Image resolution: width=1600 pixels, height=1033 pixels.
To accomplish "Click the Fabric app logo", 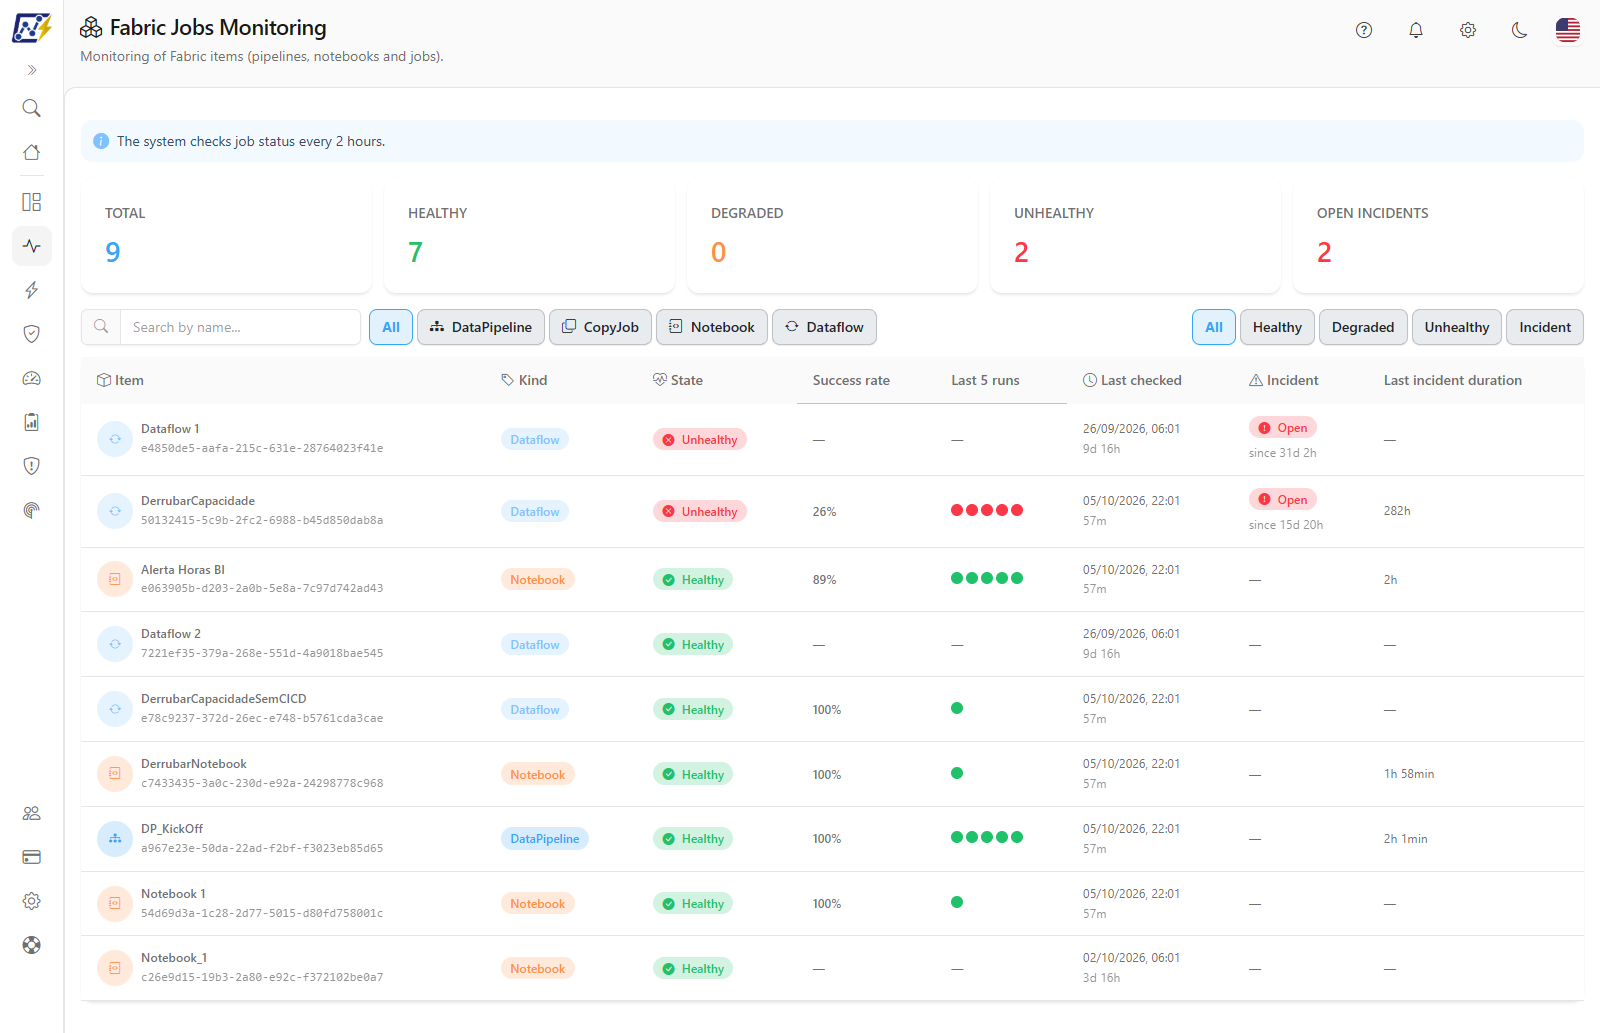I will point(32,27).
